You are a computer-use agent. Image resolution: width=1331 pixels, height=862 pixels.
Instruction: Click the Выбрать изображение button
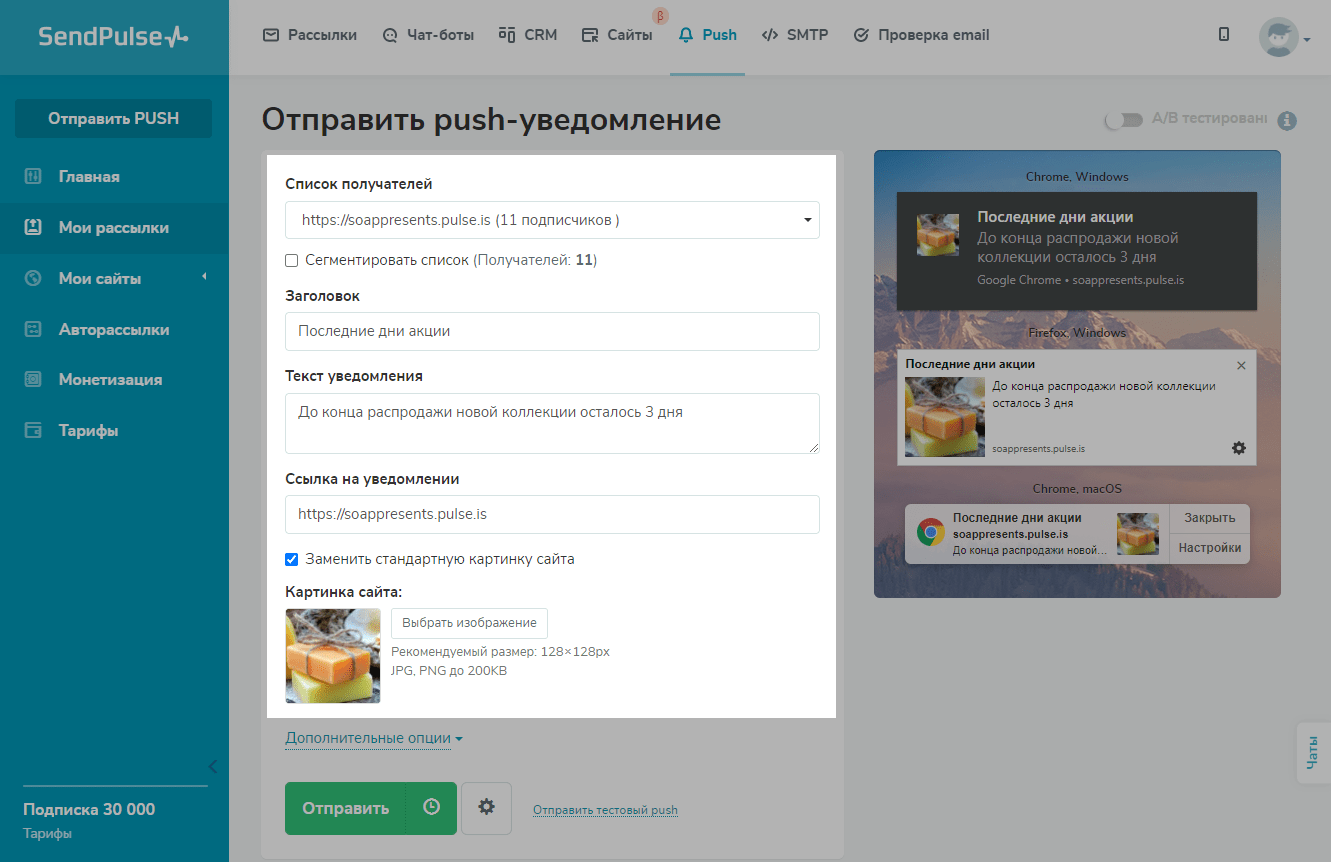tap(469, 622)
